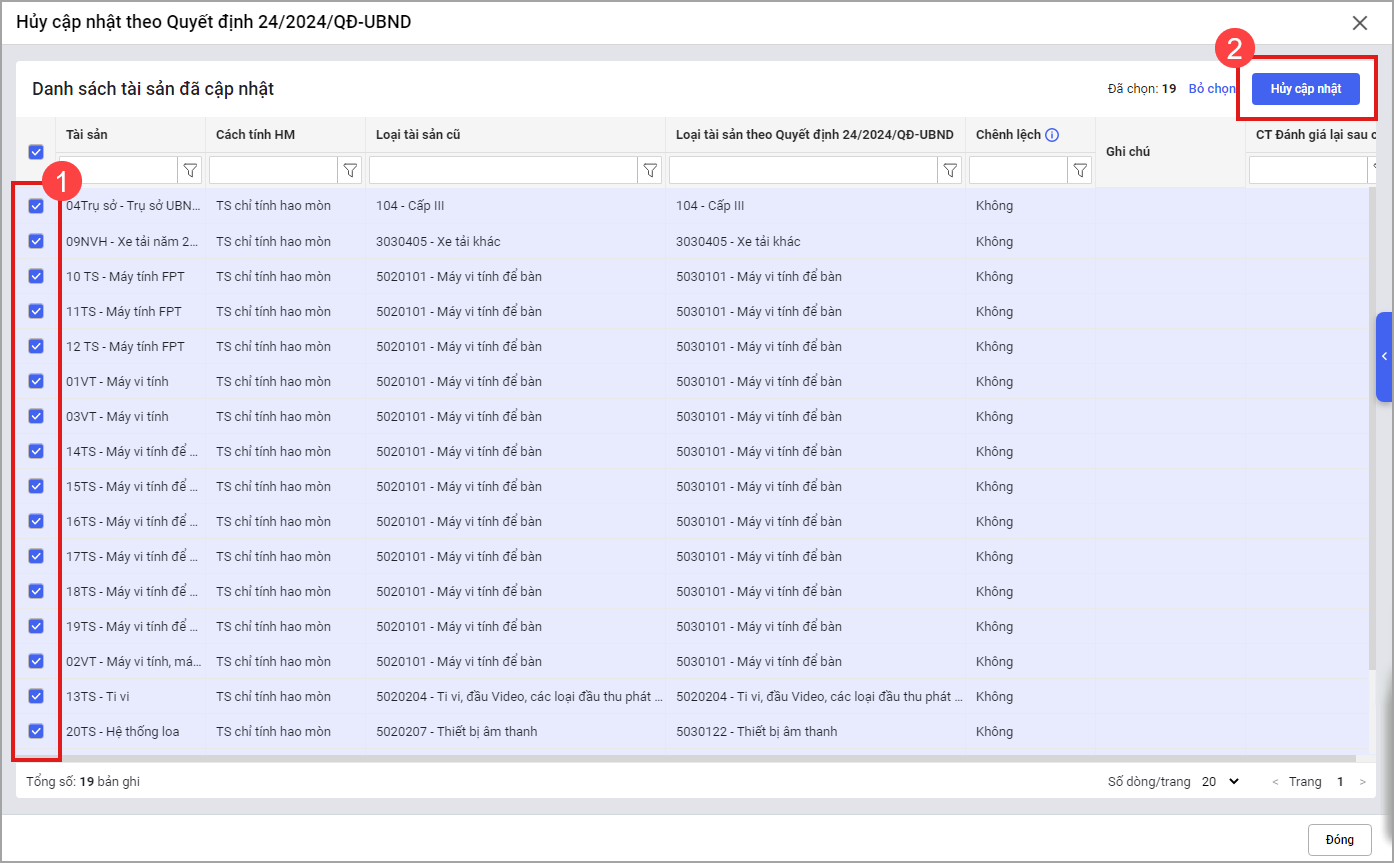Click the filter icon in Tài sản column
The height and width of the screenshot is (863, 1394).
pos(190,171)
